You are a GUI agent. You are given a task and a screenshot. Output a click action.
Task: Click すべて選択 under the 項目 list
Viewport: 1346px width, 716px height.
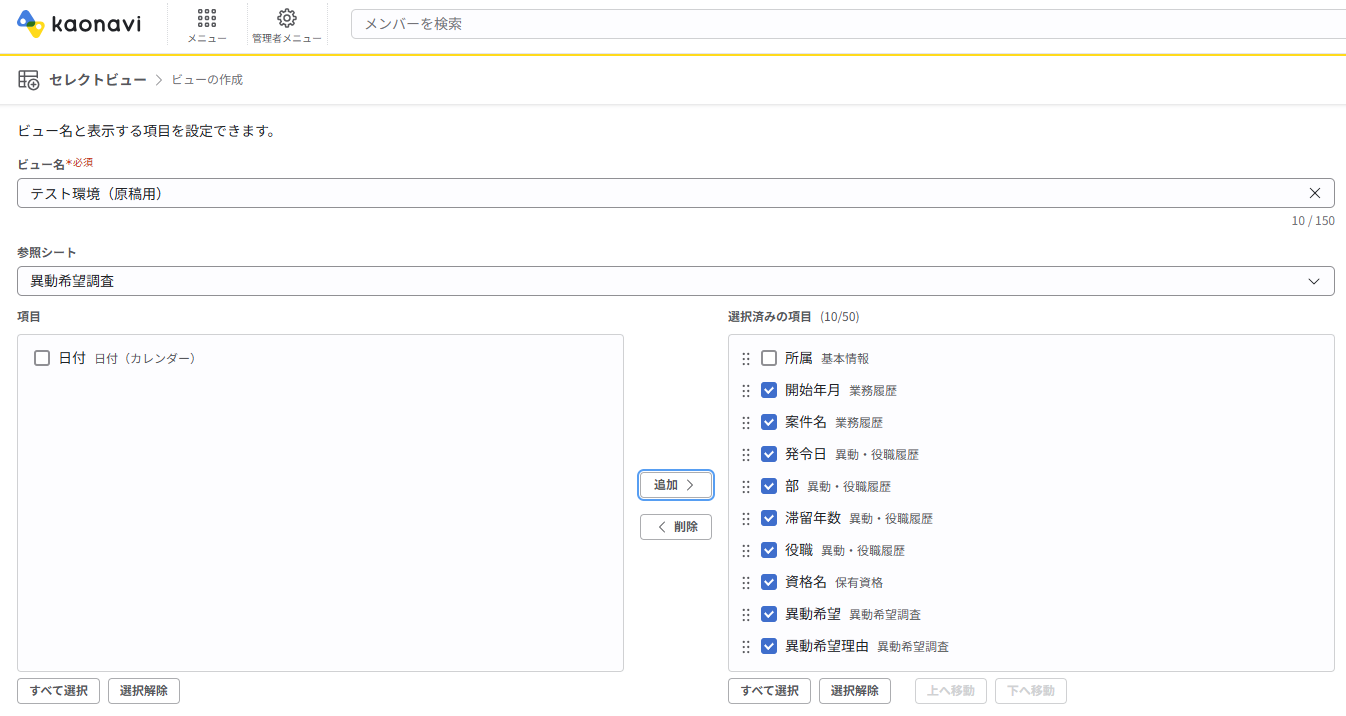tap(58, 691)
